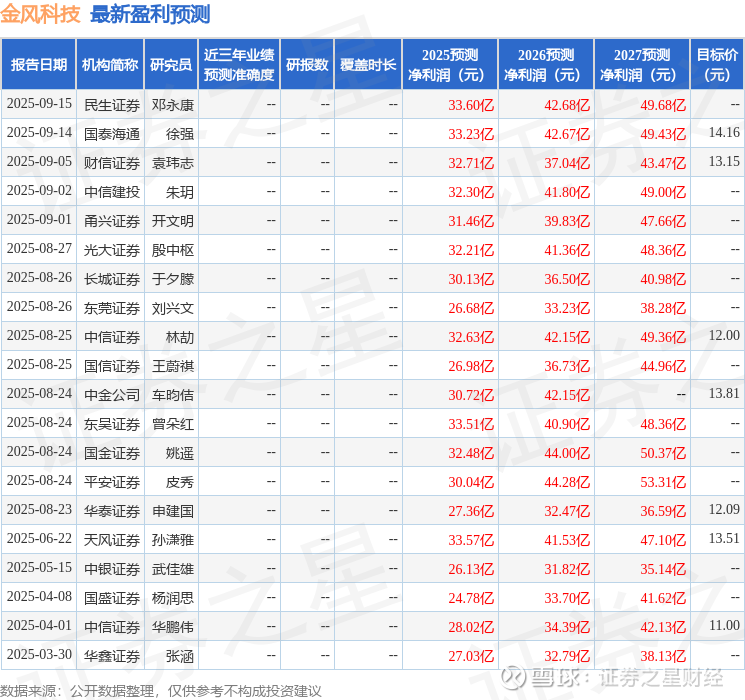Click the 最新盈利预测 heading
The width and height of the screenshot is (745, 700).
pyautogui.click(x=150, y=14)
